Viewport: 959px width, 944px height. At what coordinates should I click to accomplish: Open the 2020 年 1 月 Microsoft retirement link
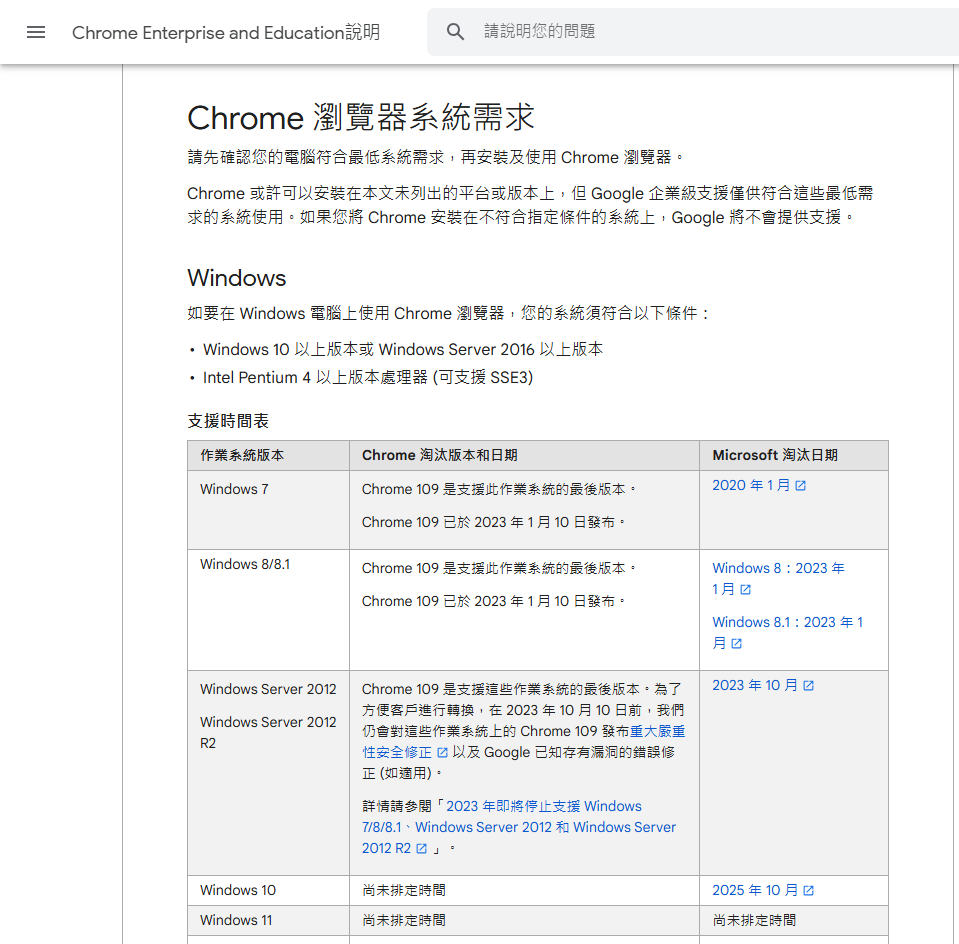click(751, 485)
